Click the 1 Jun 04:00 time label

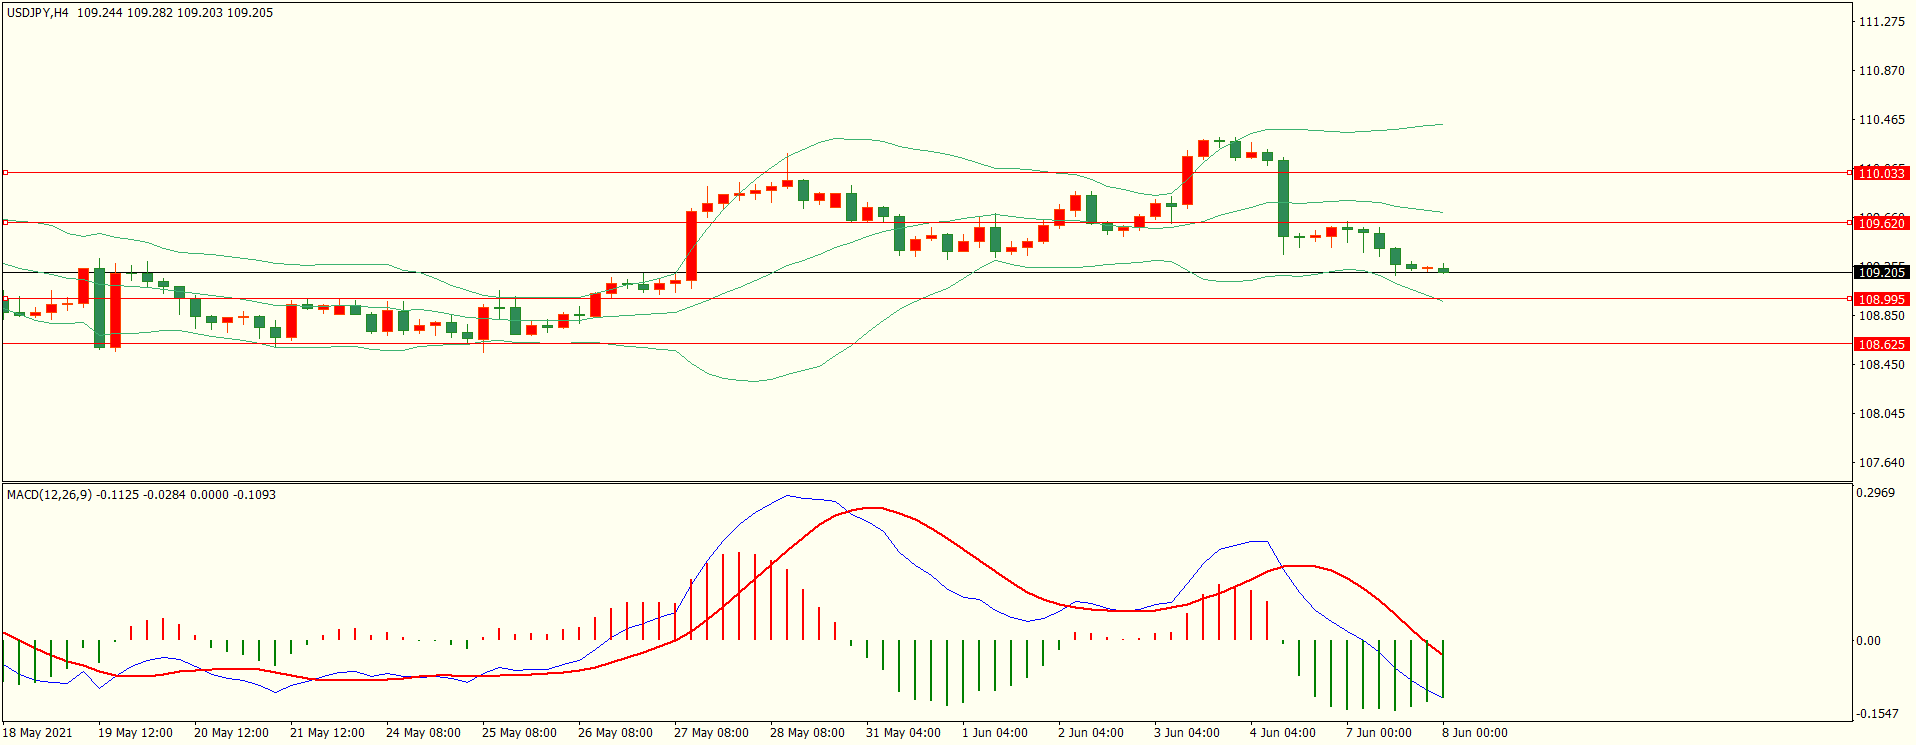pyautogui.click(x=994, y=732)
